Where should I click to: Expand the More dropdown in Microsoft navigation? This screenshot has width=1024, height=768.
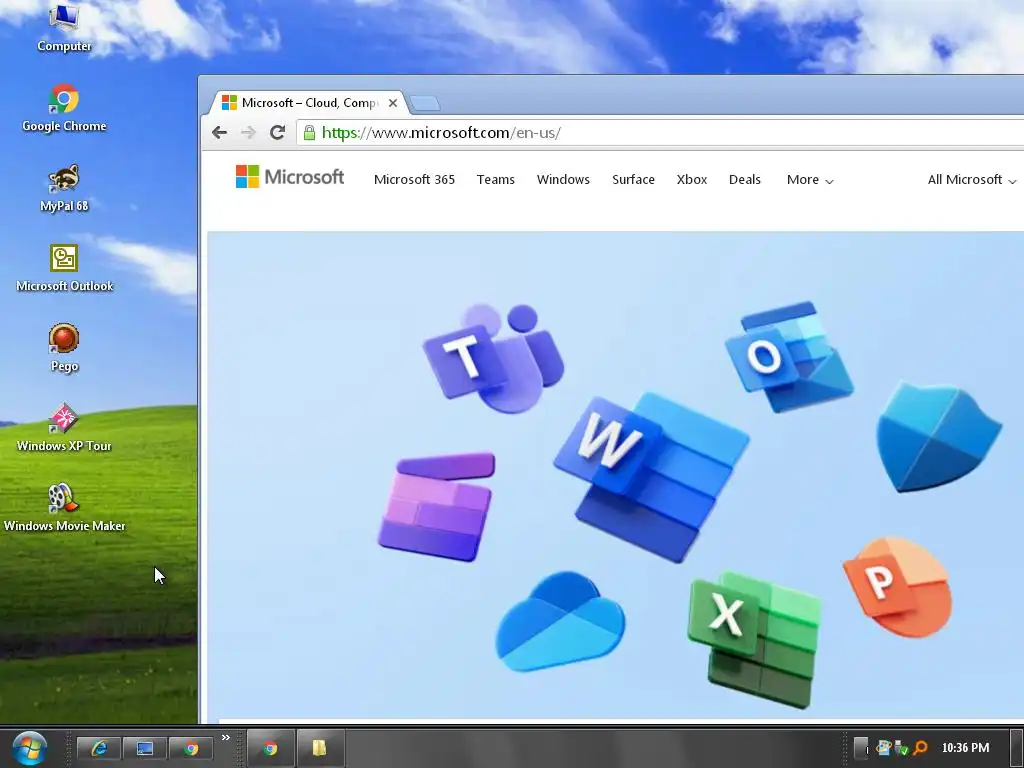pos(810,180)
